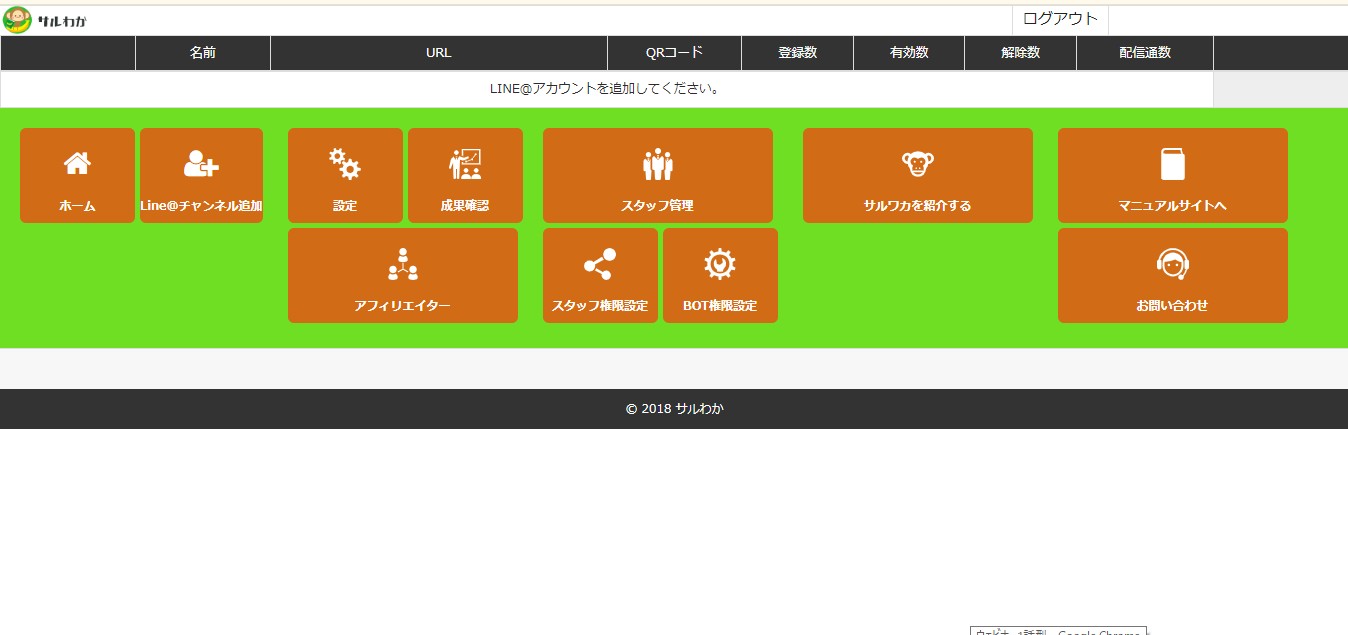
Task: Click the QRコード column header
Action: tap(675, 53)
